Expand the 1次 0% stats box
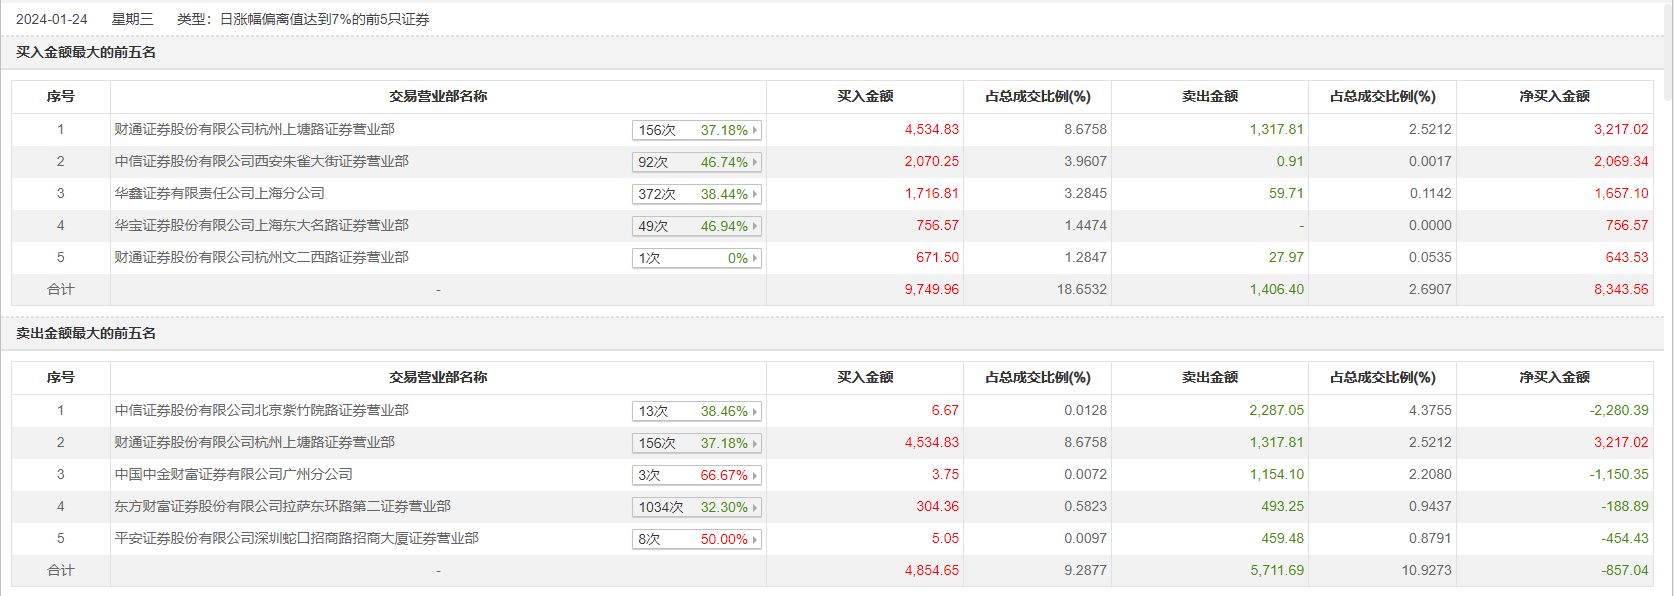 point(696,258)
